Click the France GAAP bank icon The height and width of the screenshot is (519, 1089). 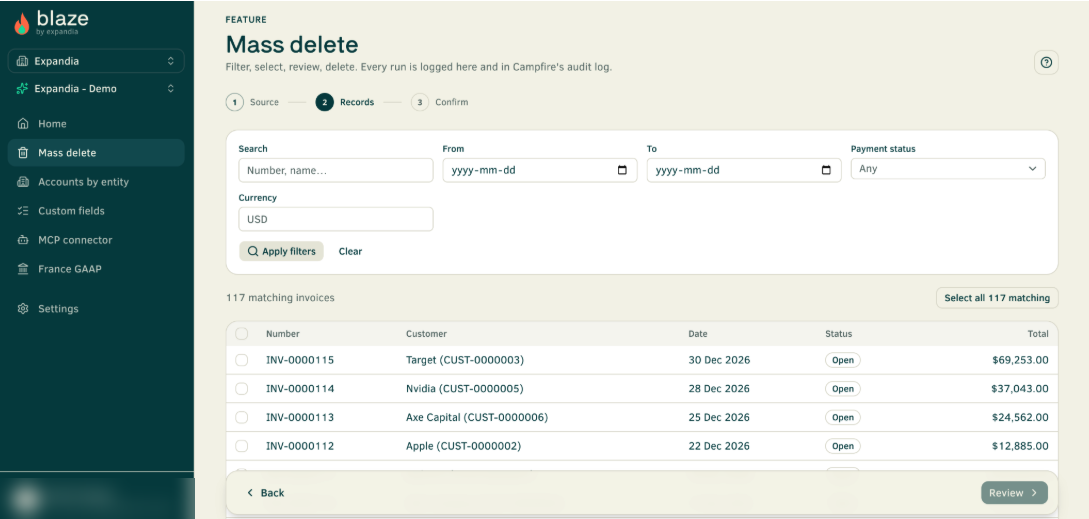point(23,269)
